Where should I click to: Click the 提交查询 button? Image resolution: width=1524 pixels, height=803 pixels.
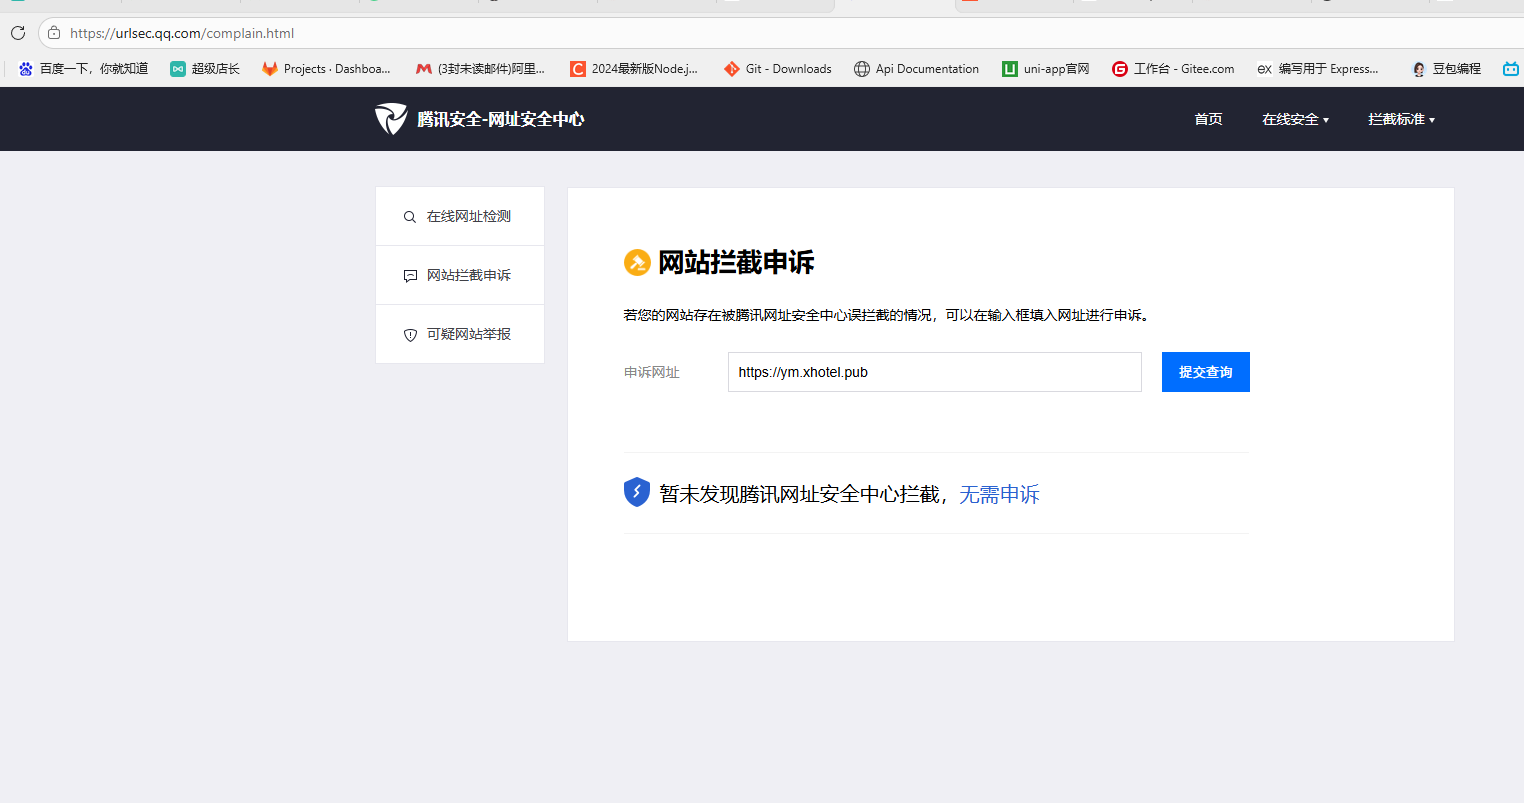pos(1206,372)
